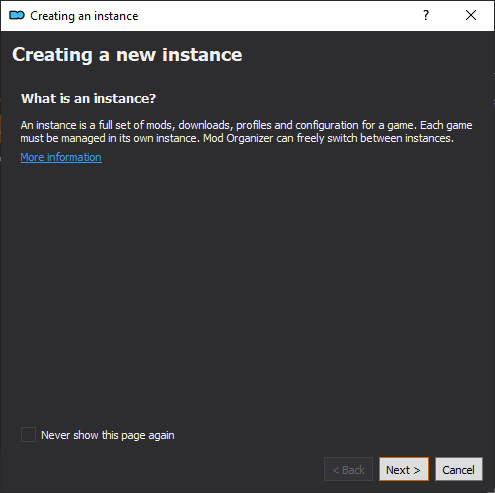The width and height of the screenshot is (495, 493).
Task: Close the Creating an instance dialog
Action: click(x=471, y=15)
